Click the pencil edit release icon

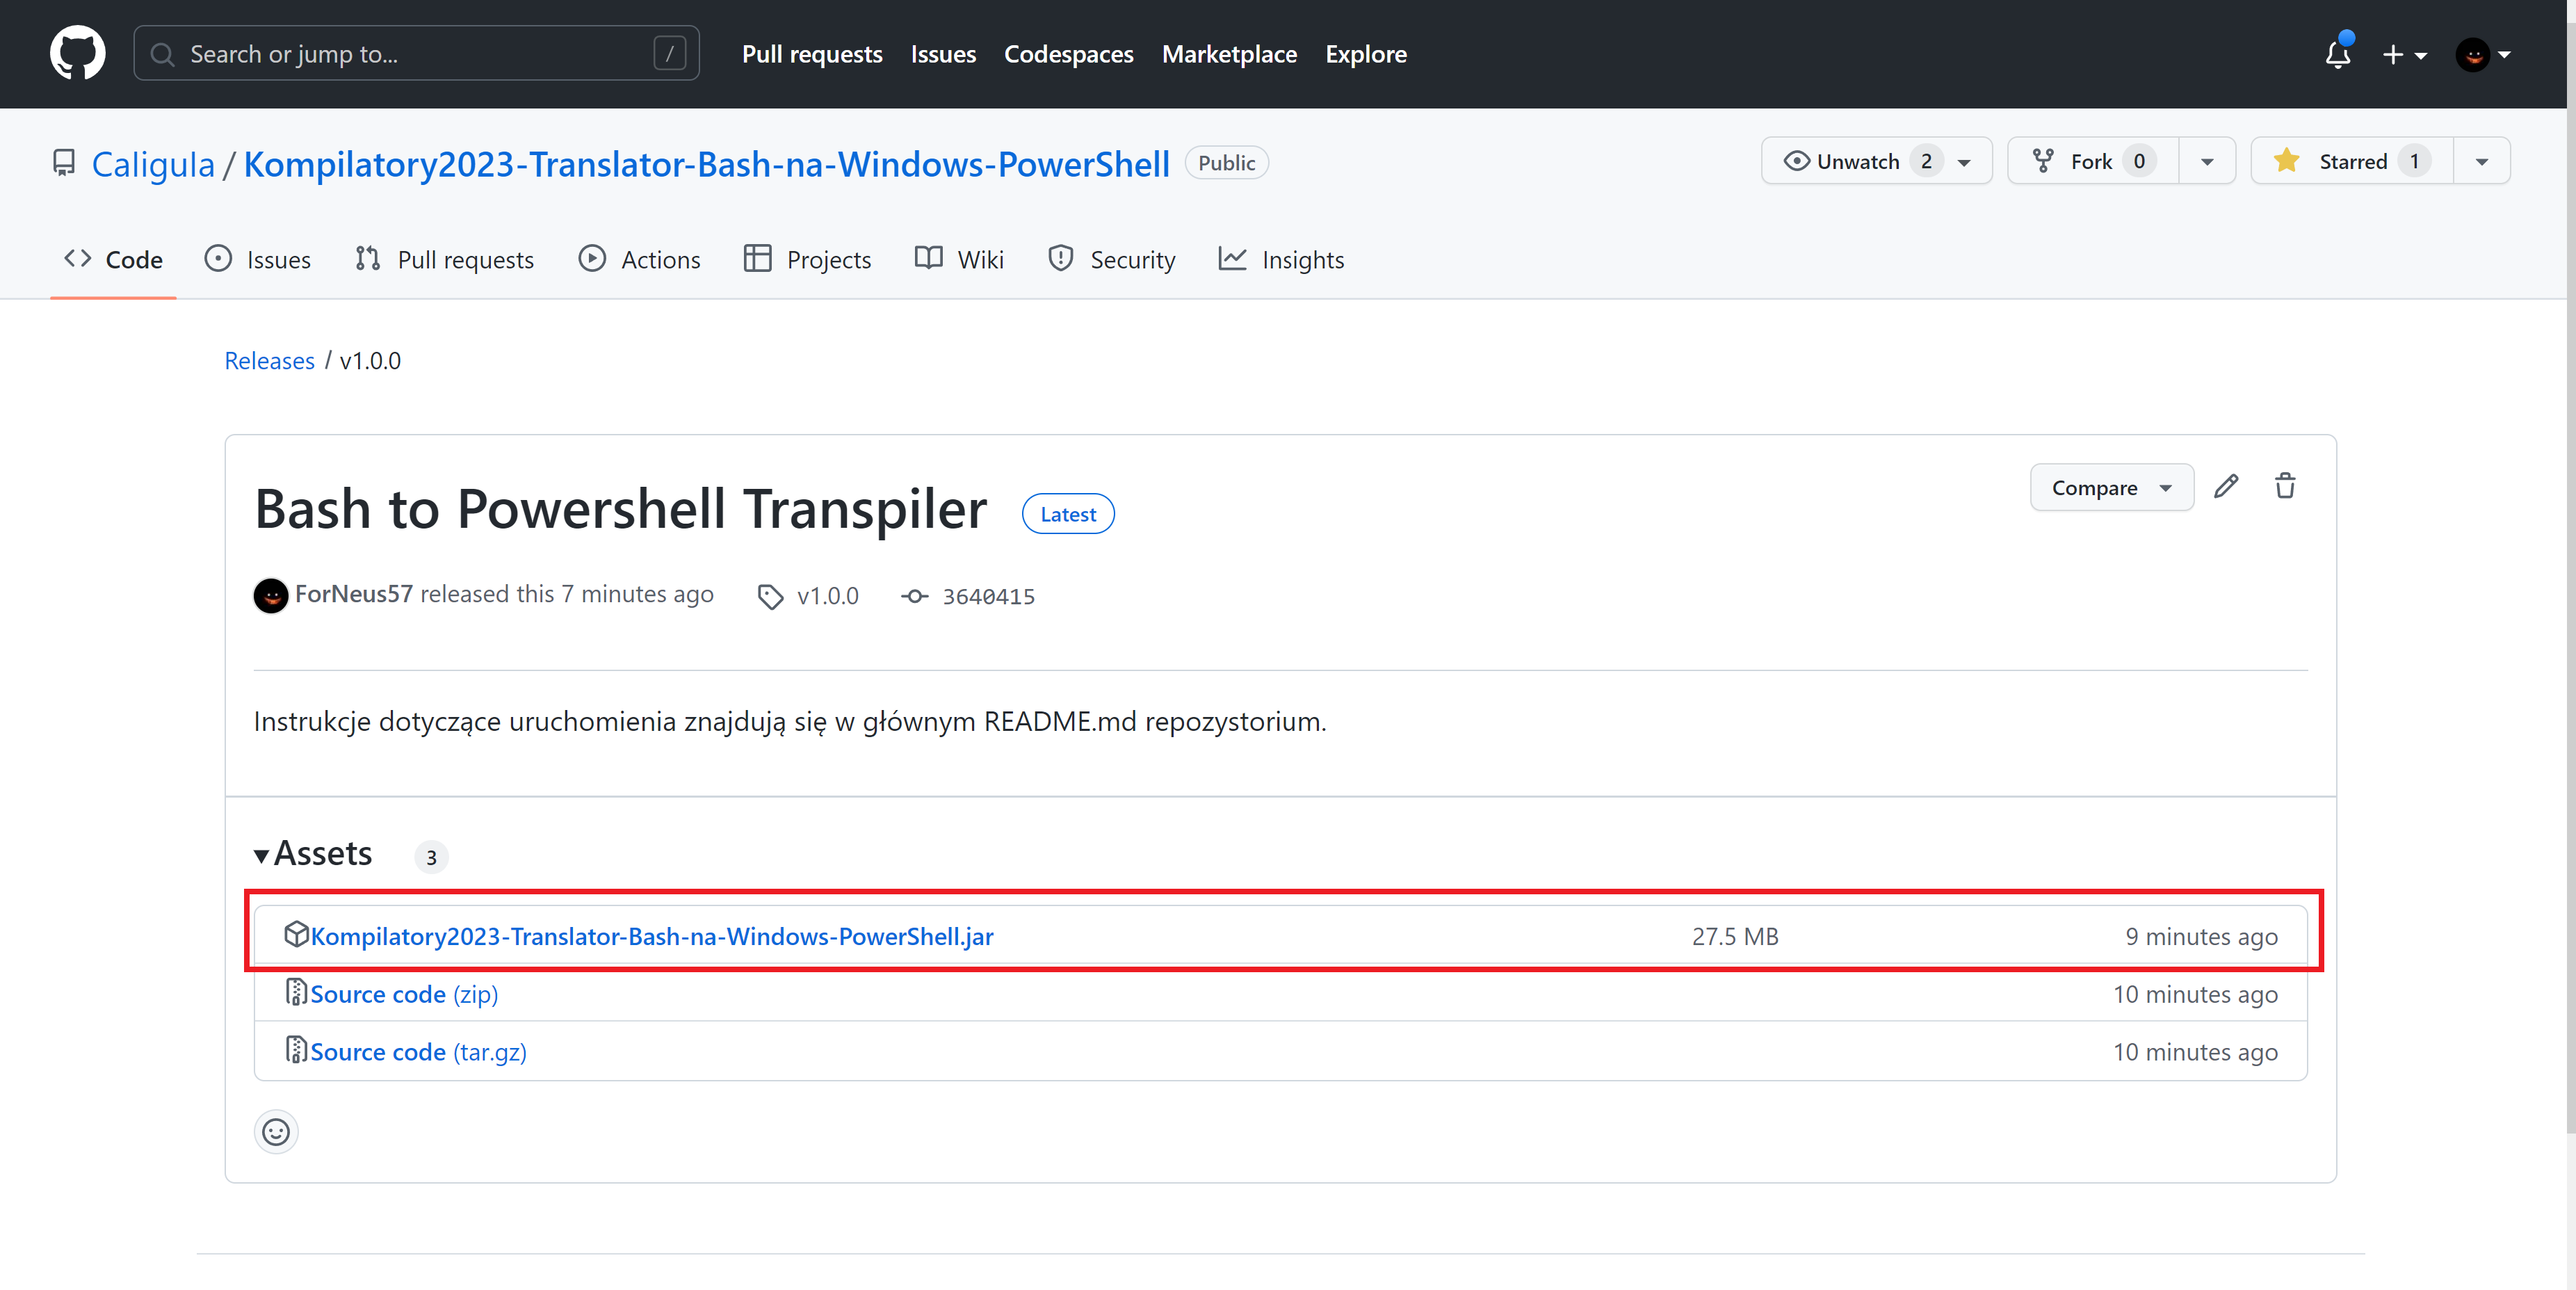2226,487
